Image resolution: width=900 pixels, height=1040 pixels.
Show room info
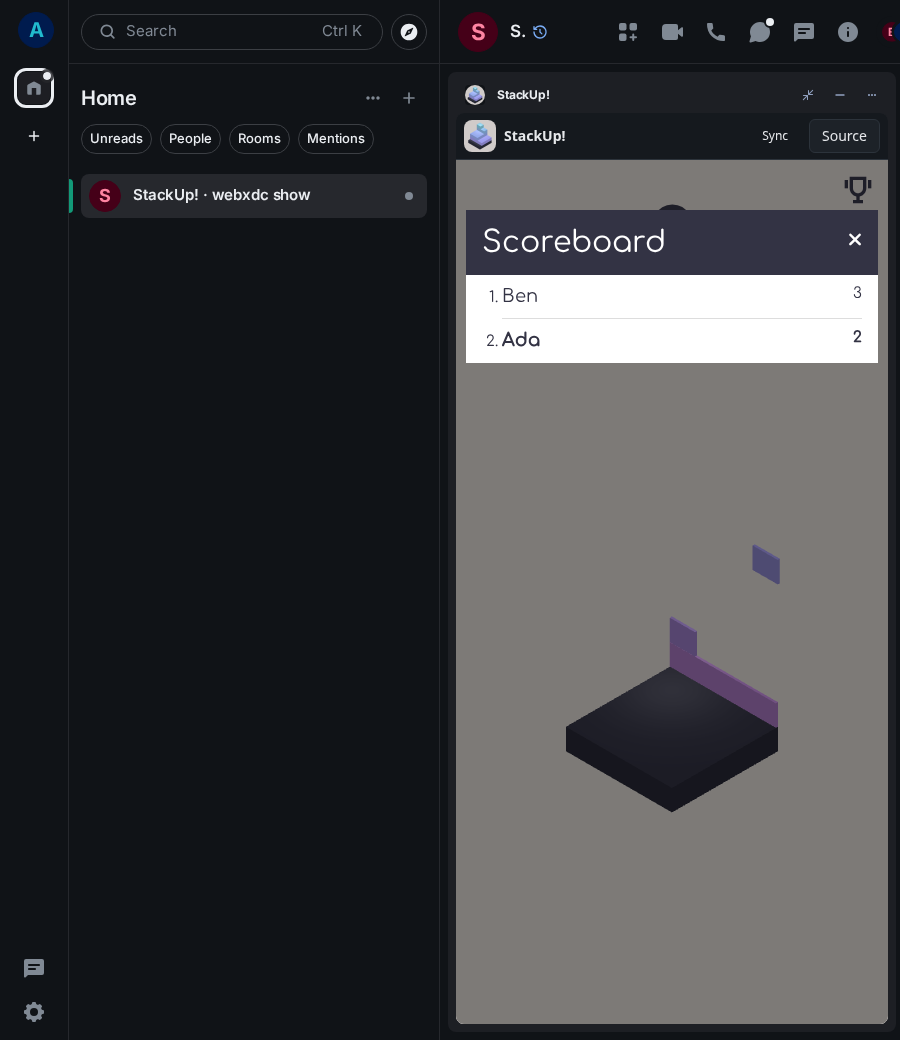coord(848,32)
